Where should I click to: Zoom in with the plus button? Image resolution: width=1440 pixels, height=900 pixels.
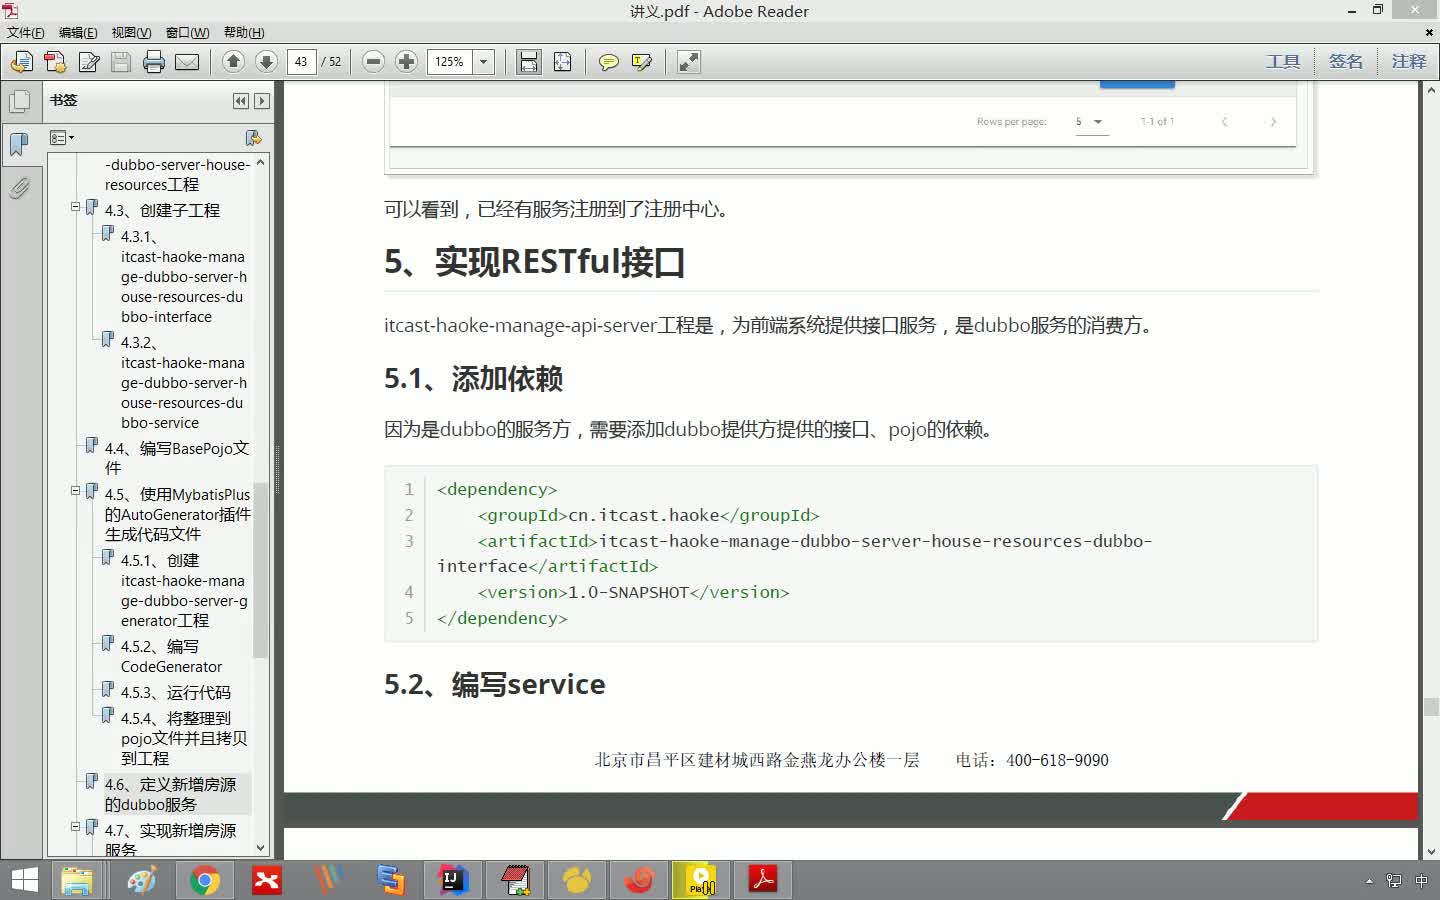tap(406, 62)
